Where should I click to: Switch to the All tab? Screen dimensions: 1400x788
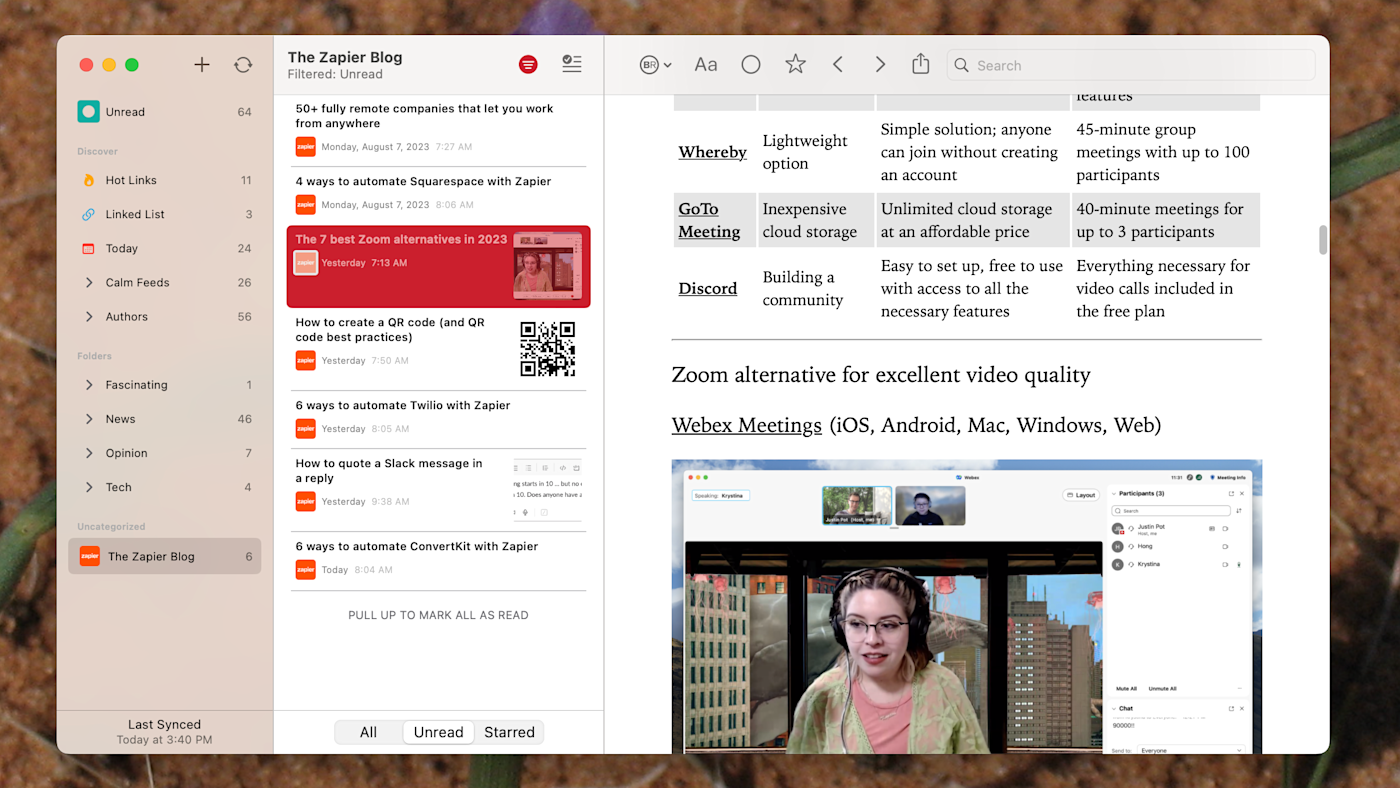[x=368, y=732]
